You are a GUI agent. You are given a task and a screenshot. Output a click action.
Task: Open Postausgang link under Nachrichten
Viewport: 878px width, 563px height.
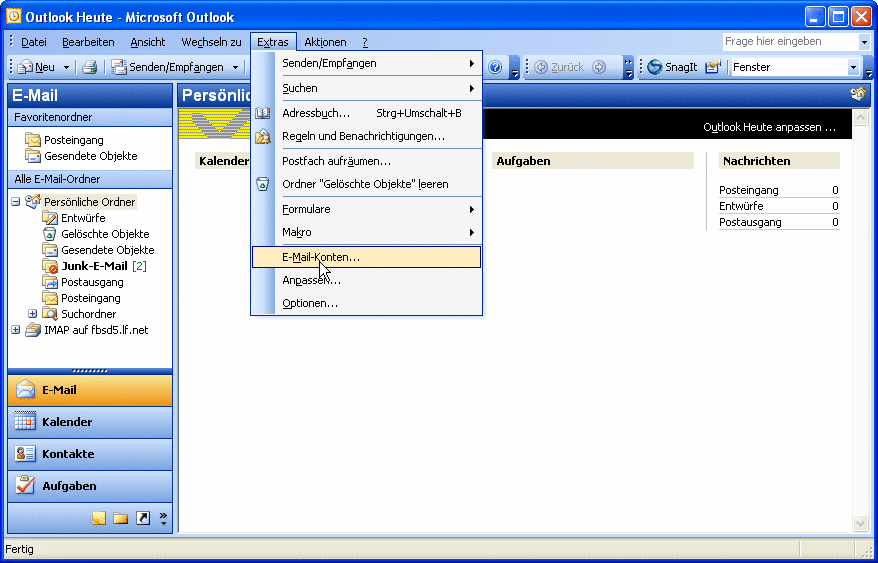point(750,222)
